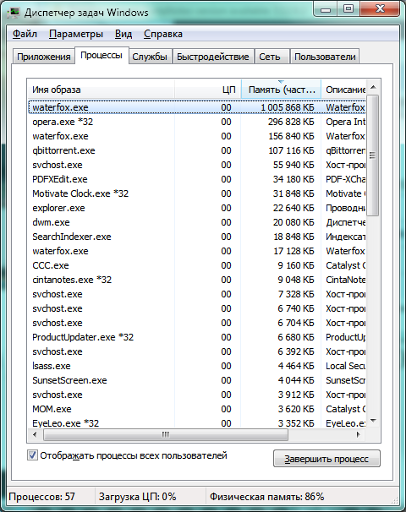
Task: Open the Справка menu
Action: pyautogui.click(x=163, y=34)
